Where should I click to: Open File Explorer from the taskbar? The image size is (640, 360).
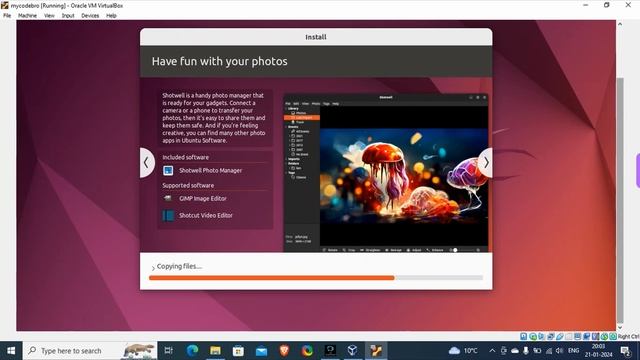[x=215, y=351]
